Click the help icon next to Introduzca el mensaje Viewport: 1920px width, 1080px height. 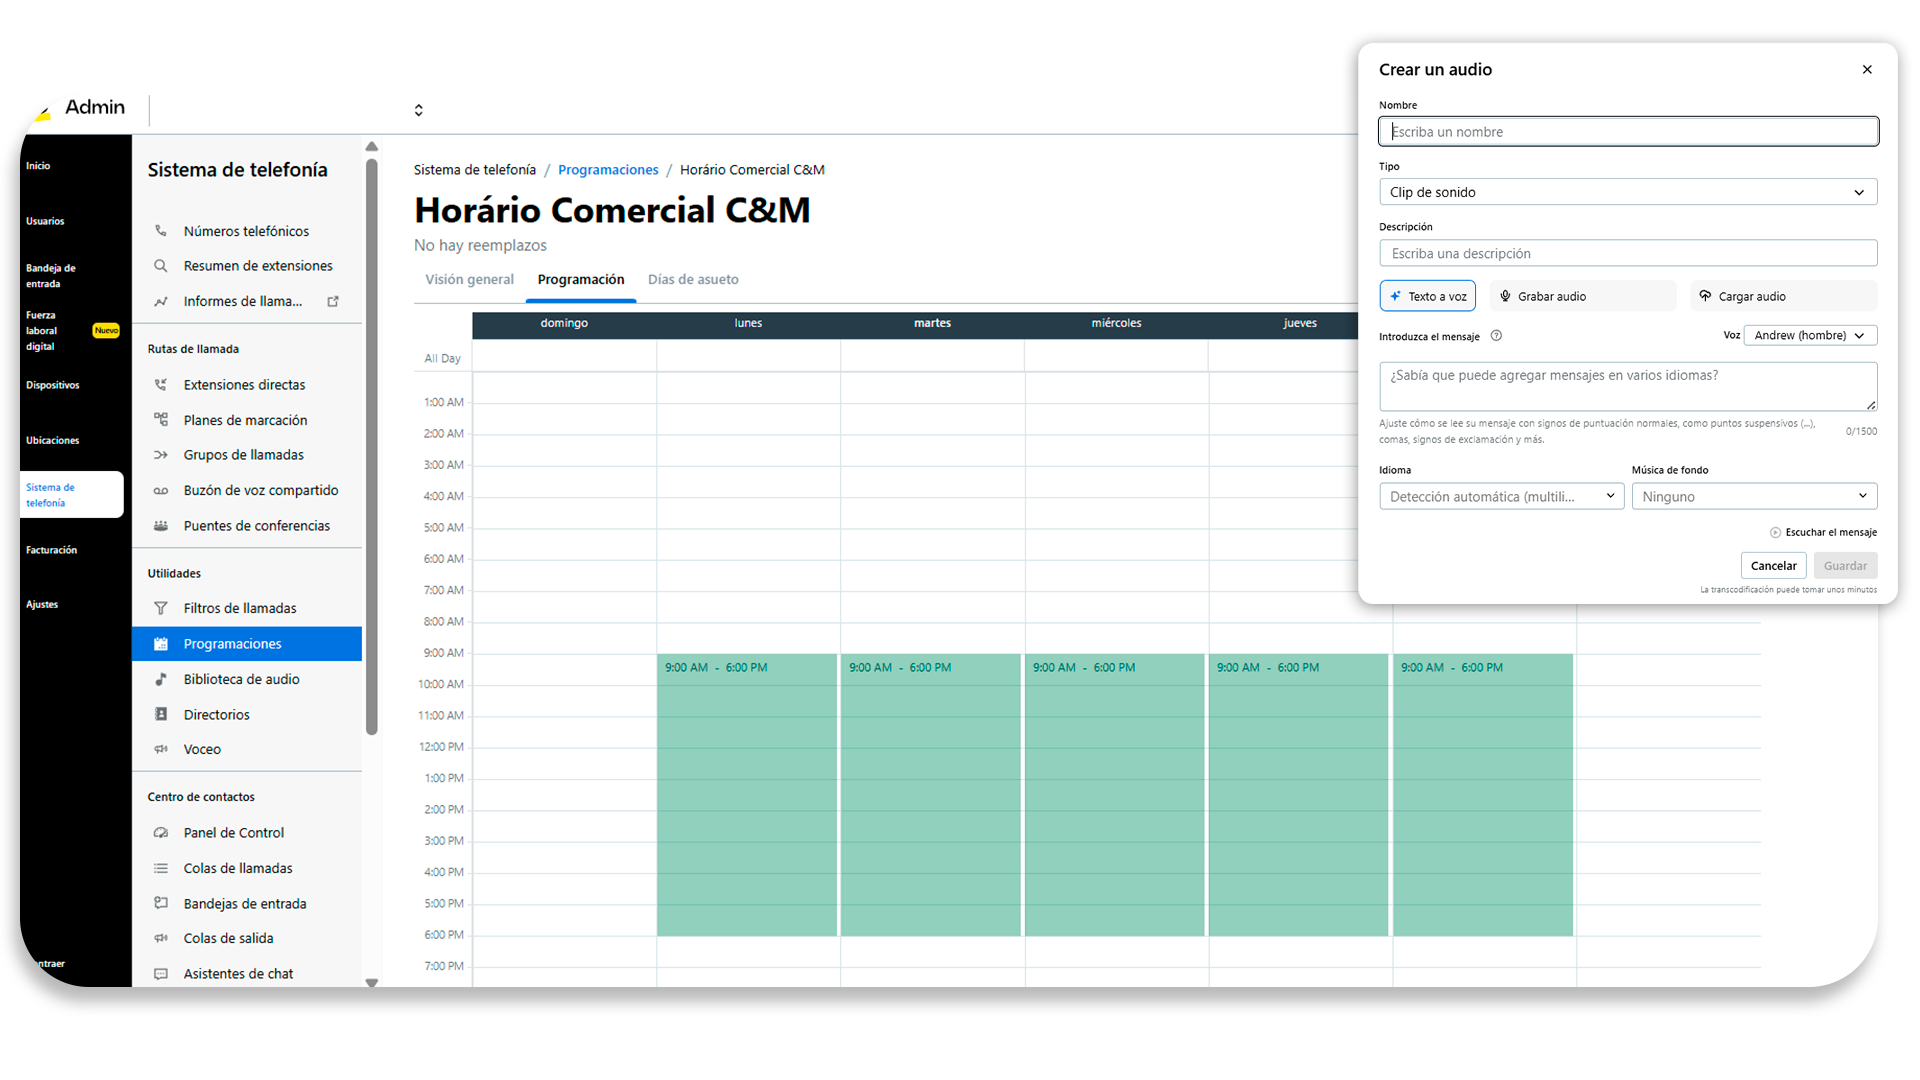1496,336
